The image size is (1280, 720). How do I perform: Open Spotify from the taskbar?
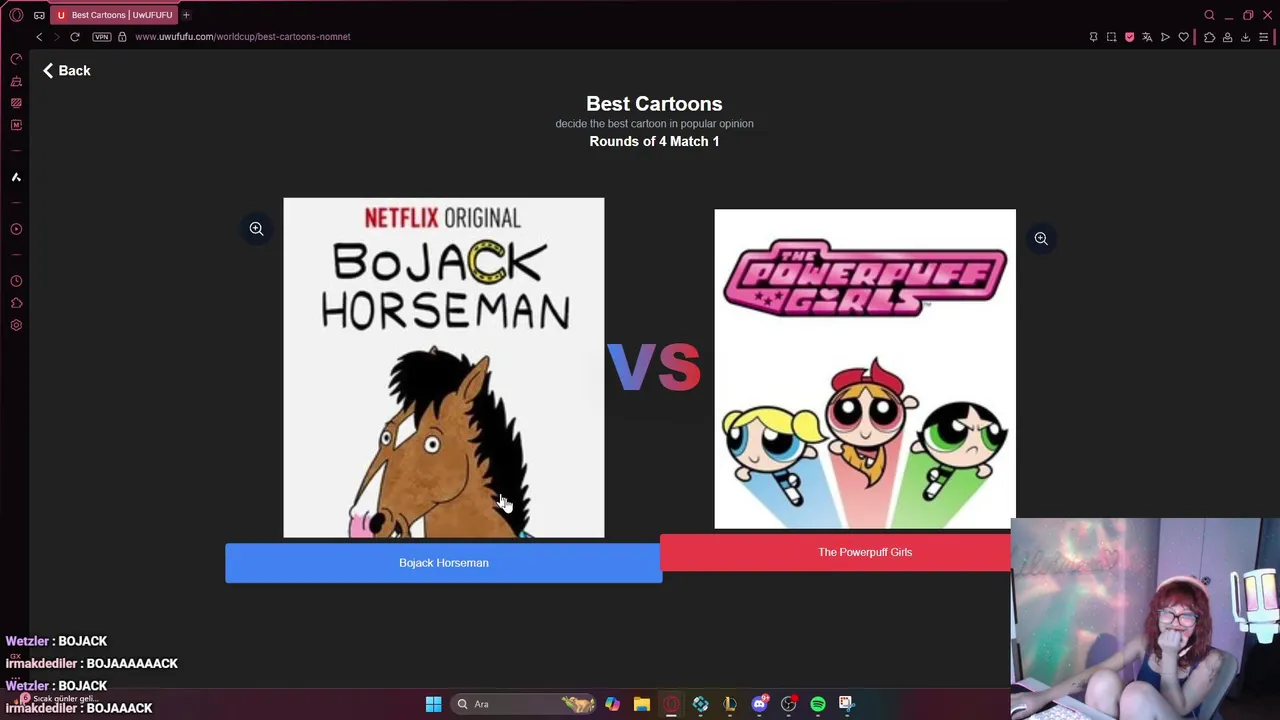point(818,704)
